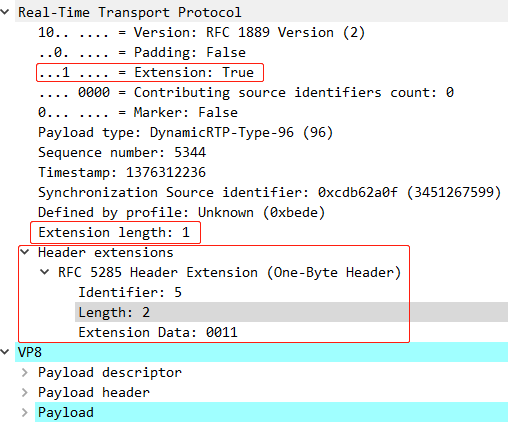Select Timestamp: 1376312236 row

coord(122,172)
